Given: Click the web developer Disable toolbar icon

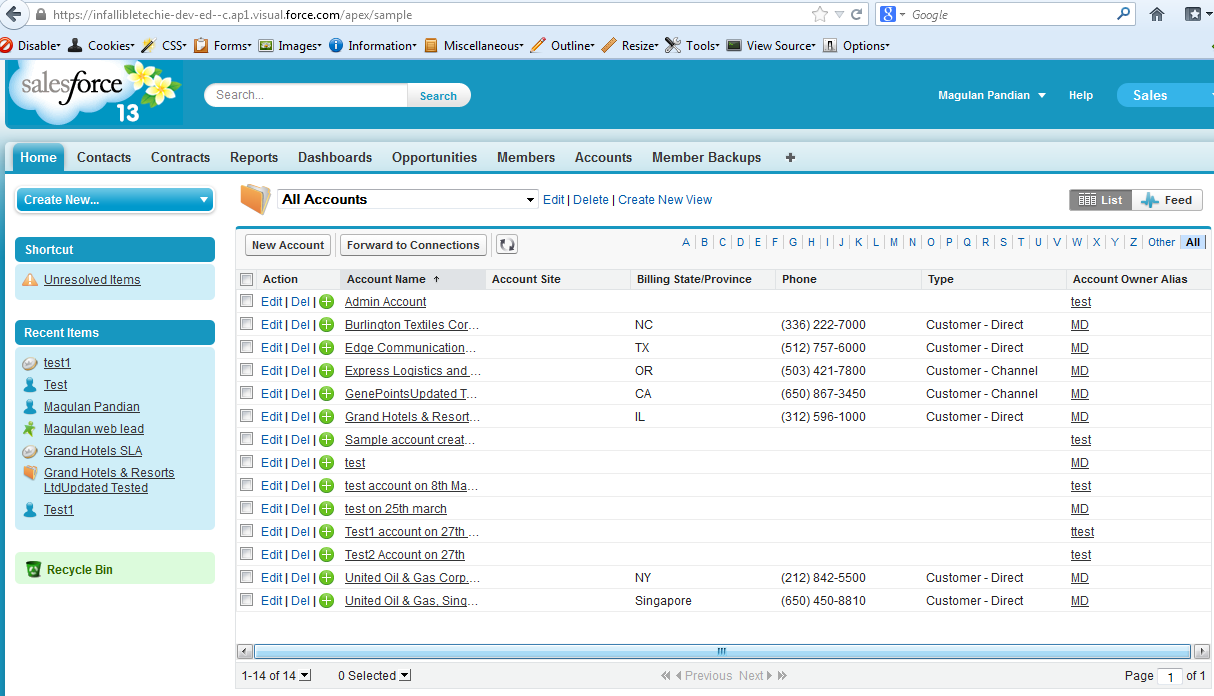Looking at the screenshot, I should tap(6, 46).
